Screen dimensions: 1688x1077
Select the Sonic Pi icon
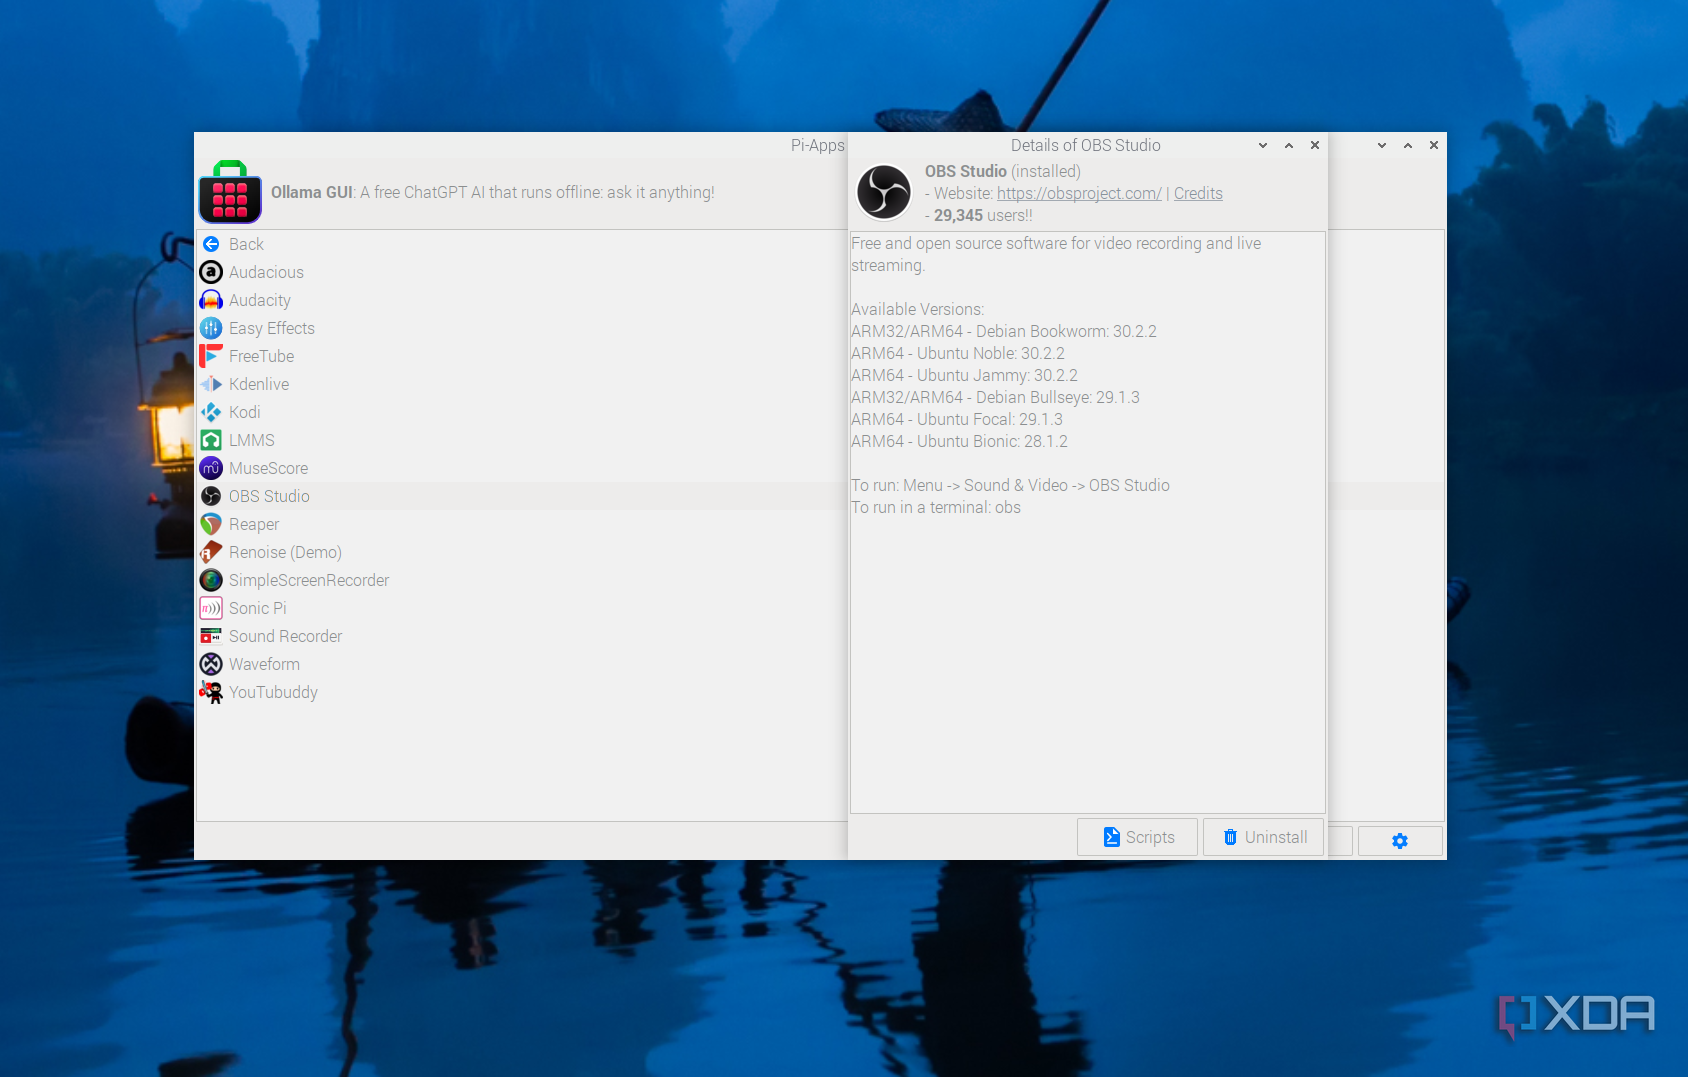click(211, 608)
